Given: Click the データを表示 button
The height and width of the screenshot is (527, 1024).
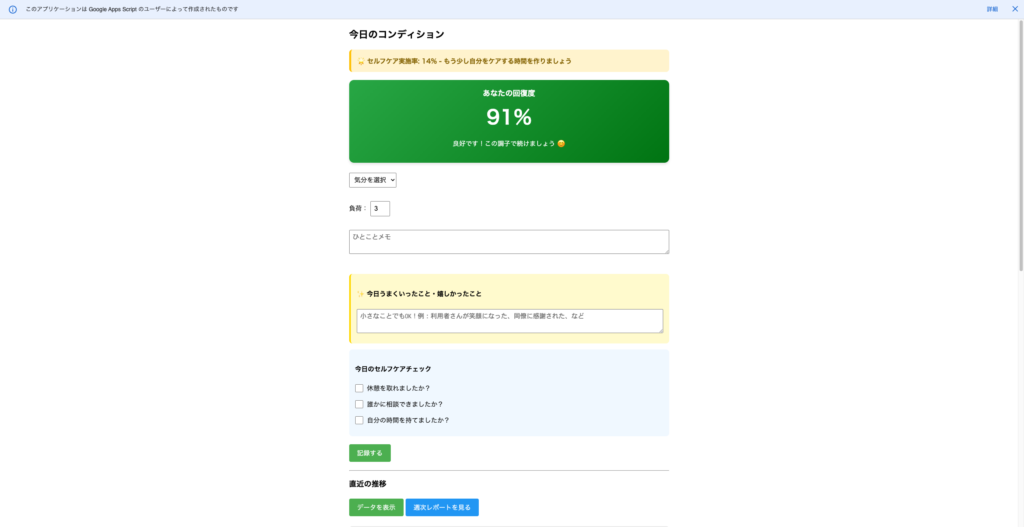Looking at the screenshot, I should (x=376, y=508).
